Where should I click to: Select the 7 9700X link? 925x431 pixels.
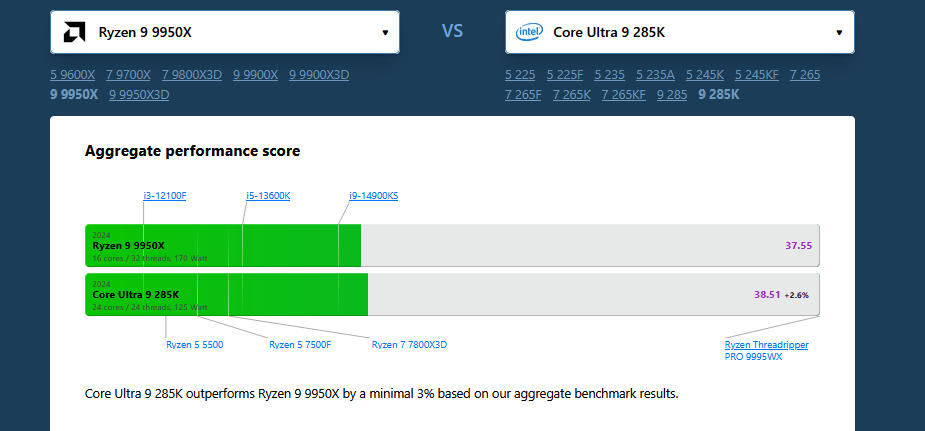128,75
